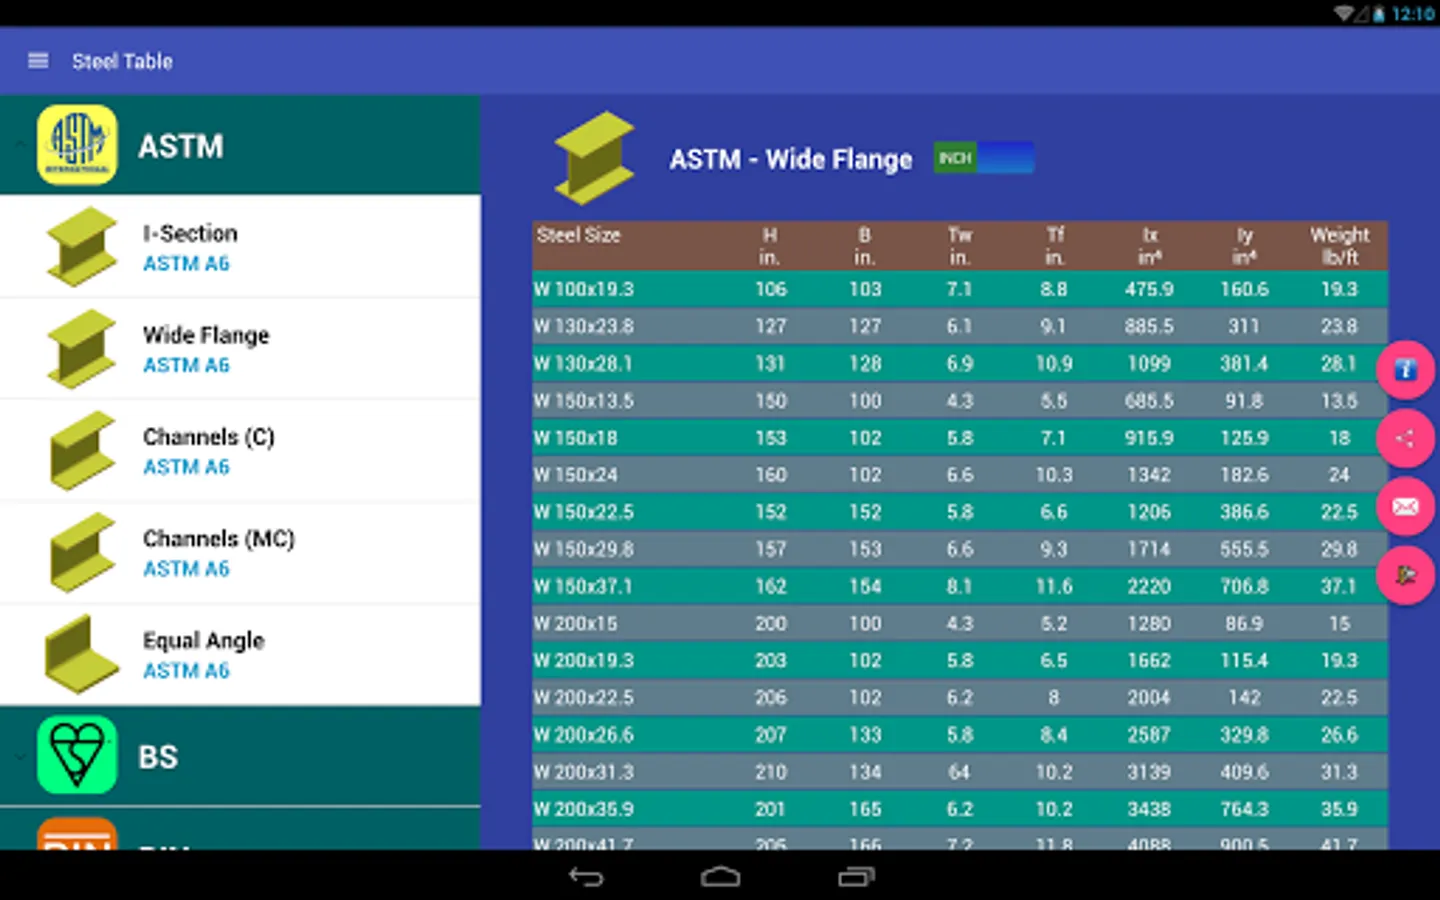Select the Wide Flange beam icon in sidebar

click(81, 349)
